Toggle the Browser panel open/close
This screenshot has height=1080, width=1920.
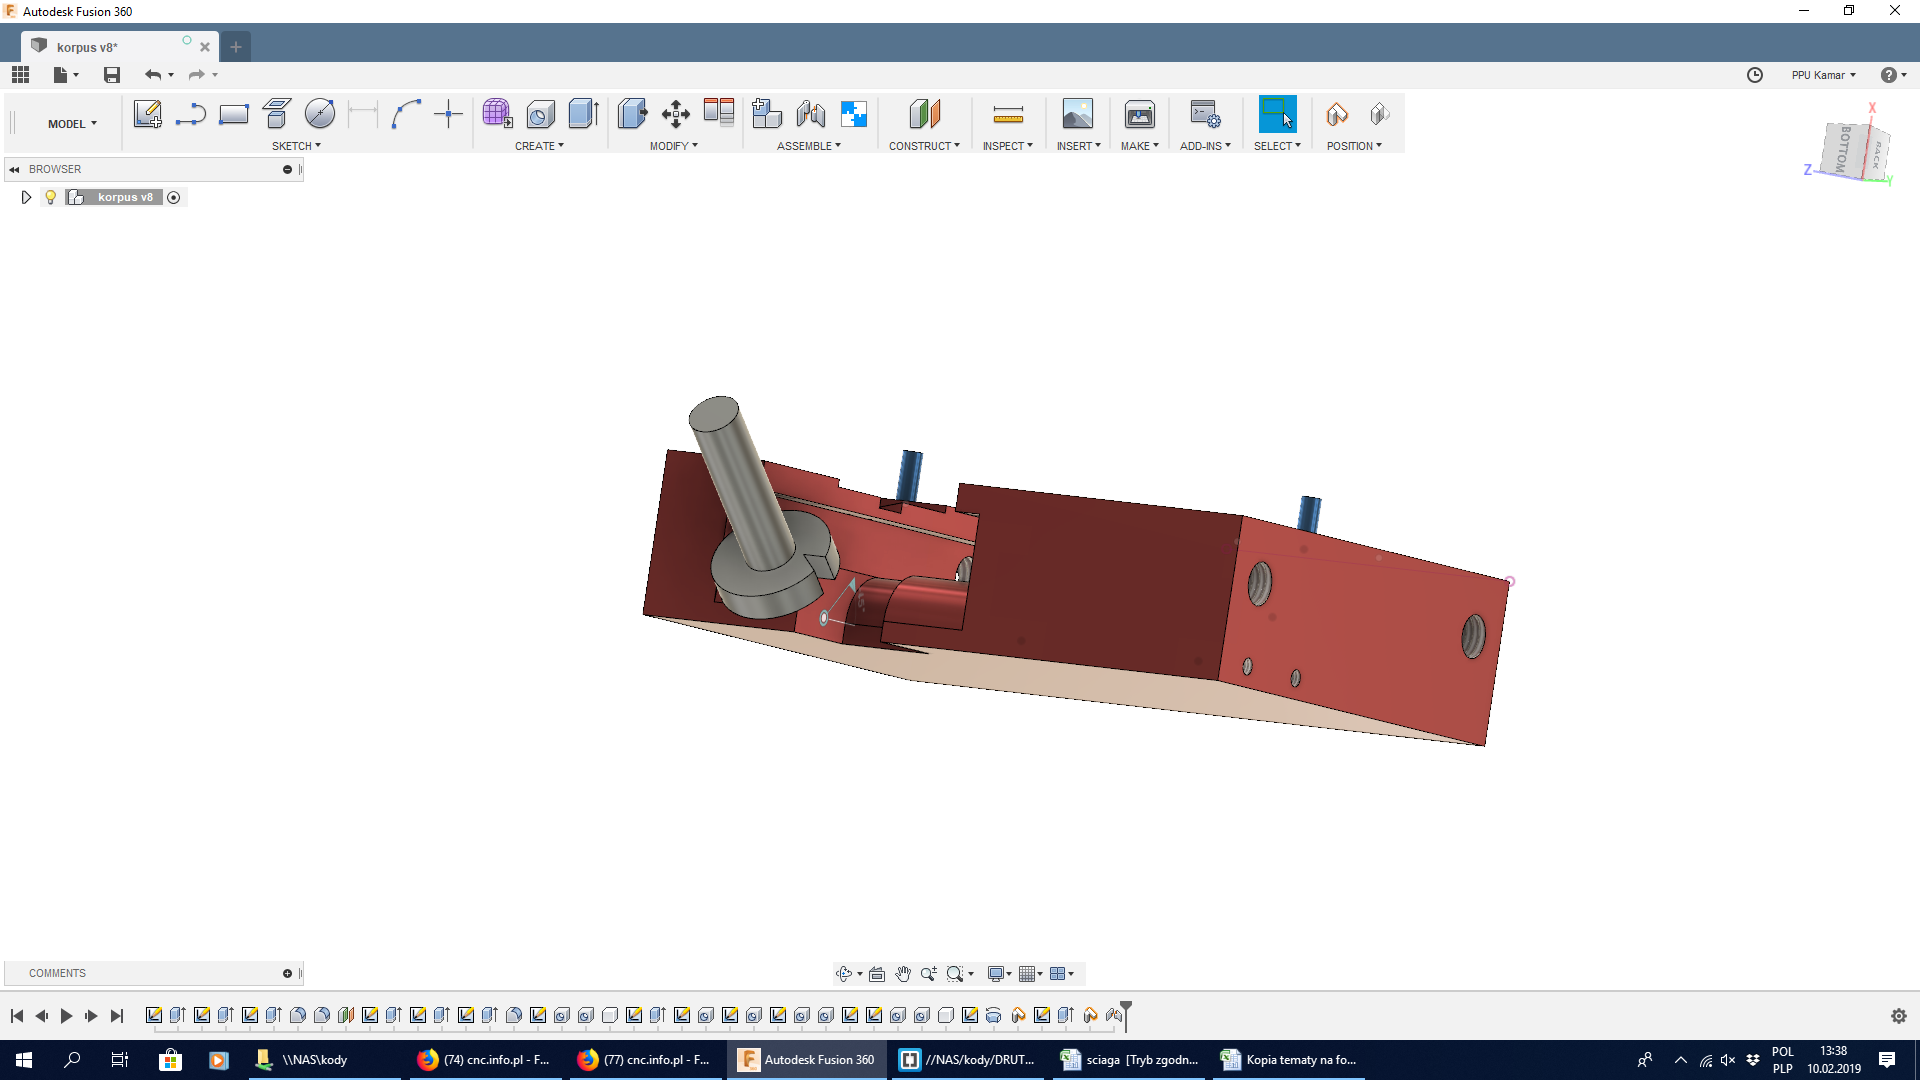pyautogui.click(x=15, y=167)
